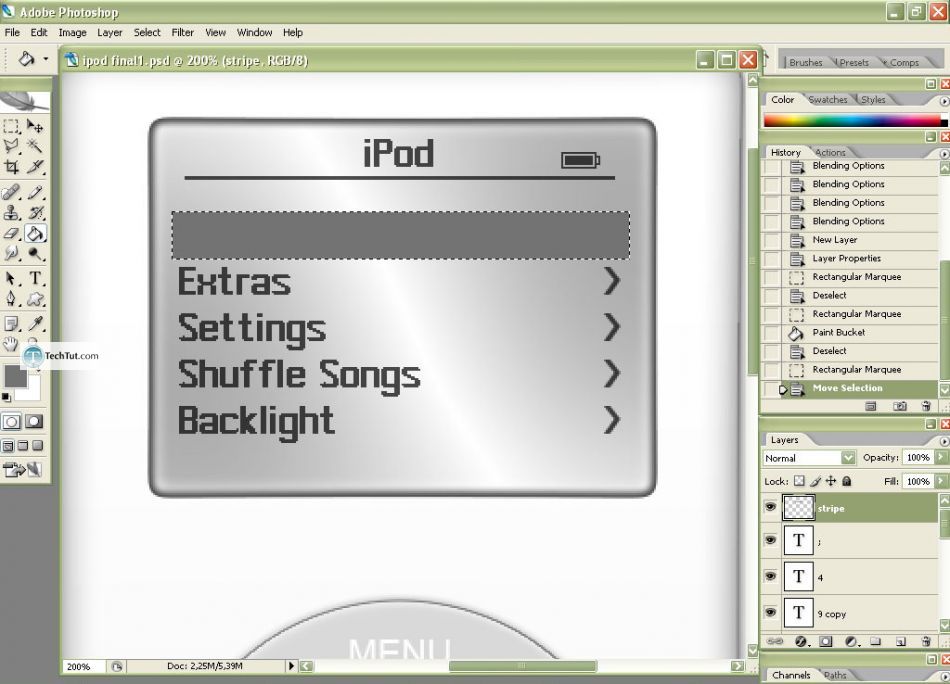Select the Custom Shape tool

tap(35, 299)
